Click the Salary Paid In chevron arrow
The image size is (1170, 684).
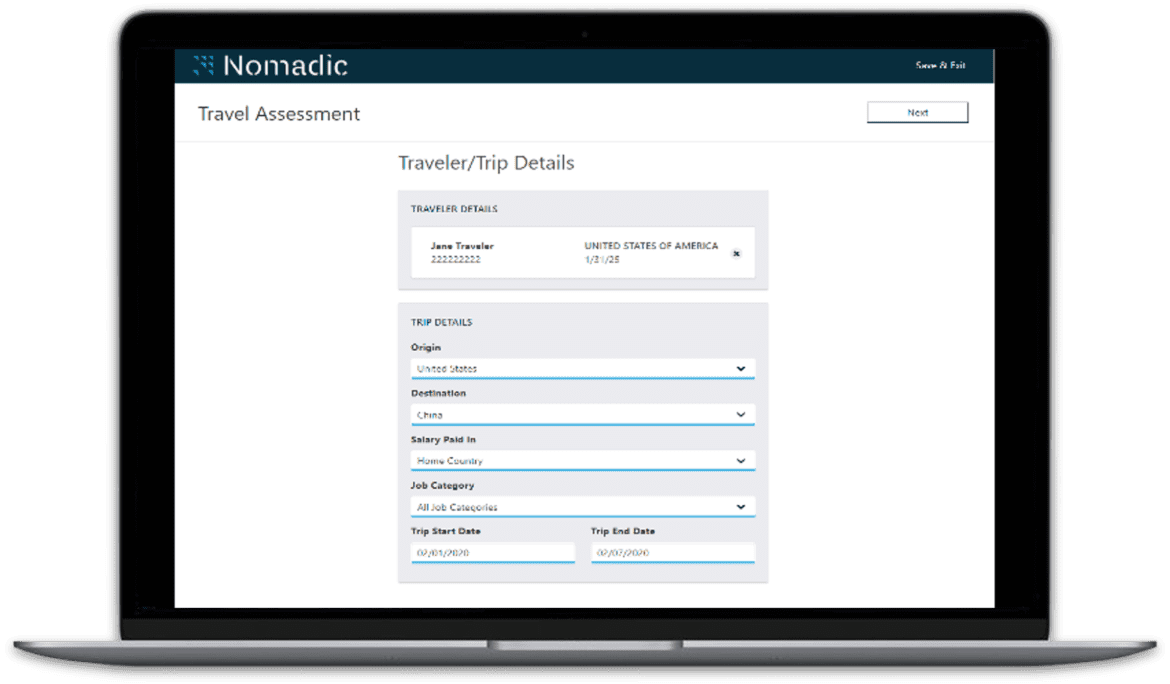click(742, 460)
